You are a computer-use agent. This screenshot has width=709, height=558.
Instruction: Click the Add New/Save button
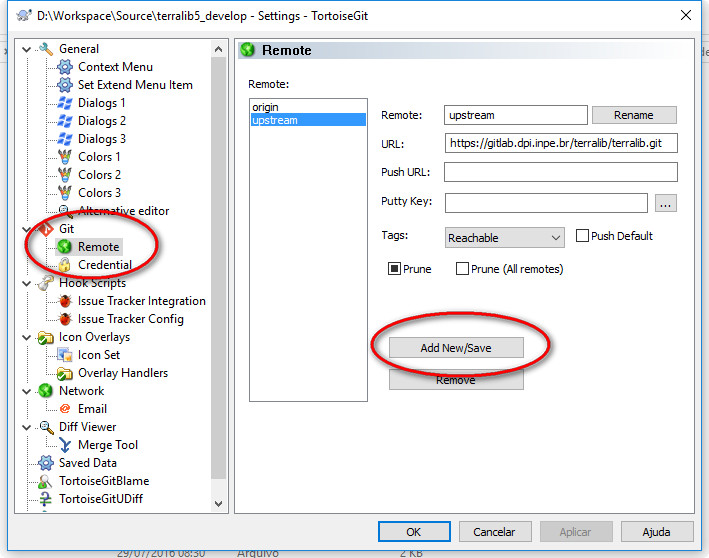(x=455, y=348)
